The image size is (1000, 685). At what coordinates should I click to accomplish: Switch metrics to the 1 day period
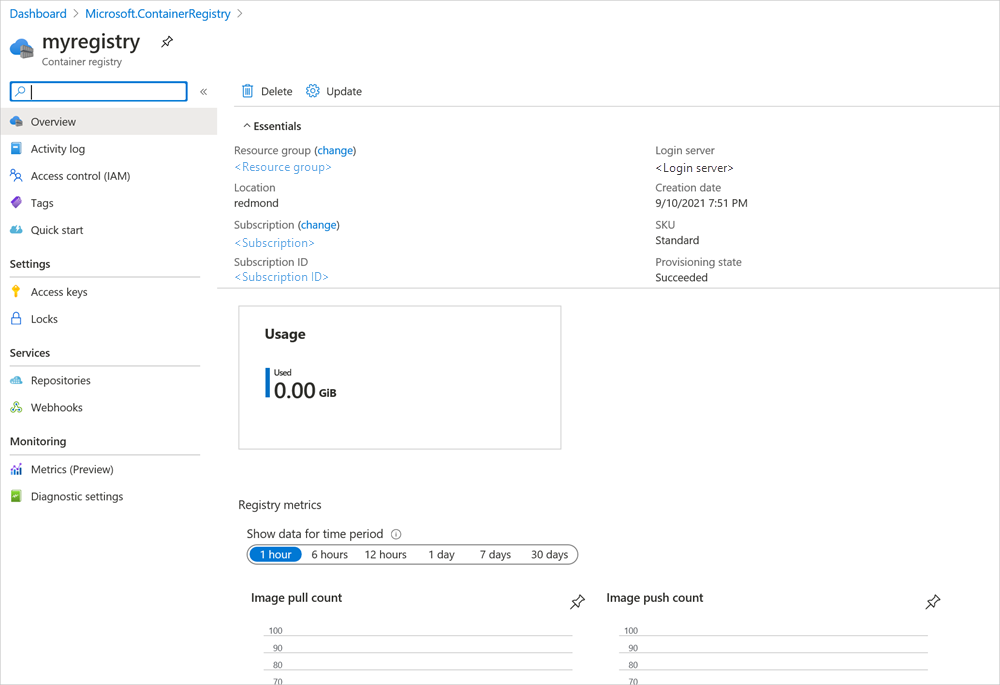[441, 554]
